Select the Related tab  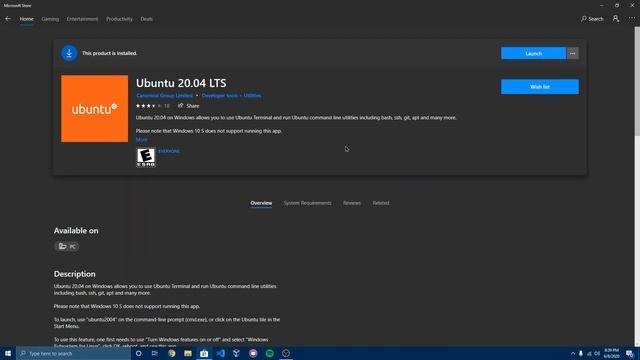tap(381, 203)
